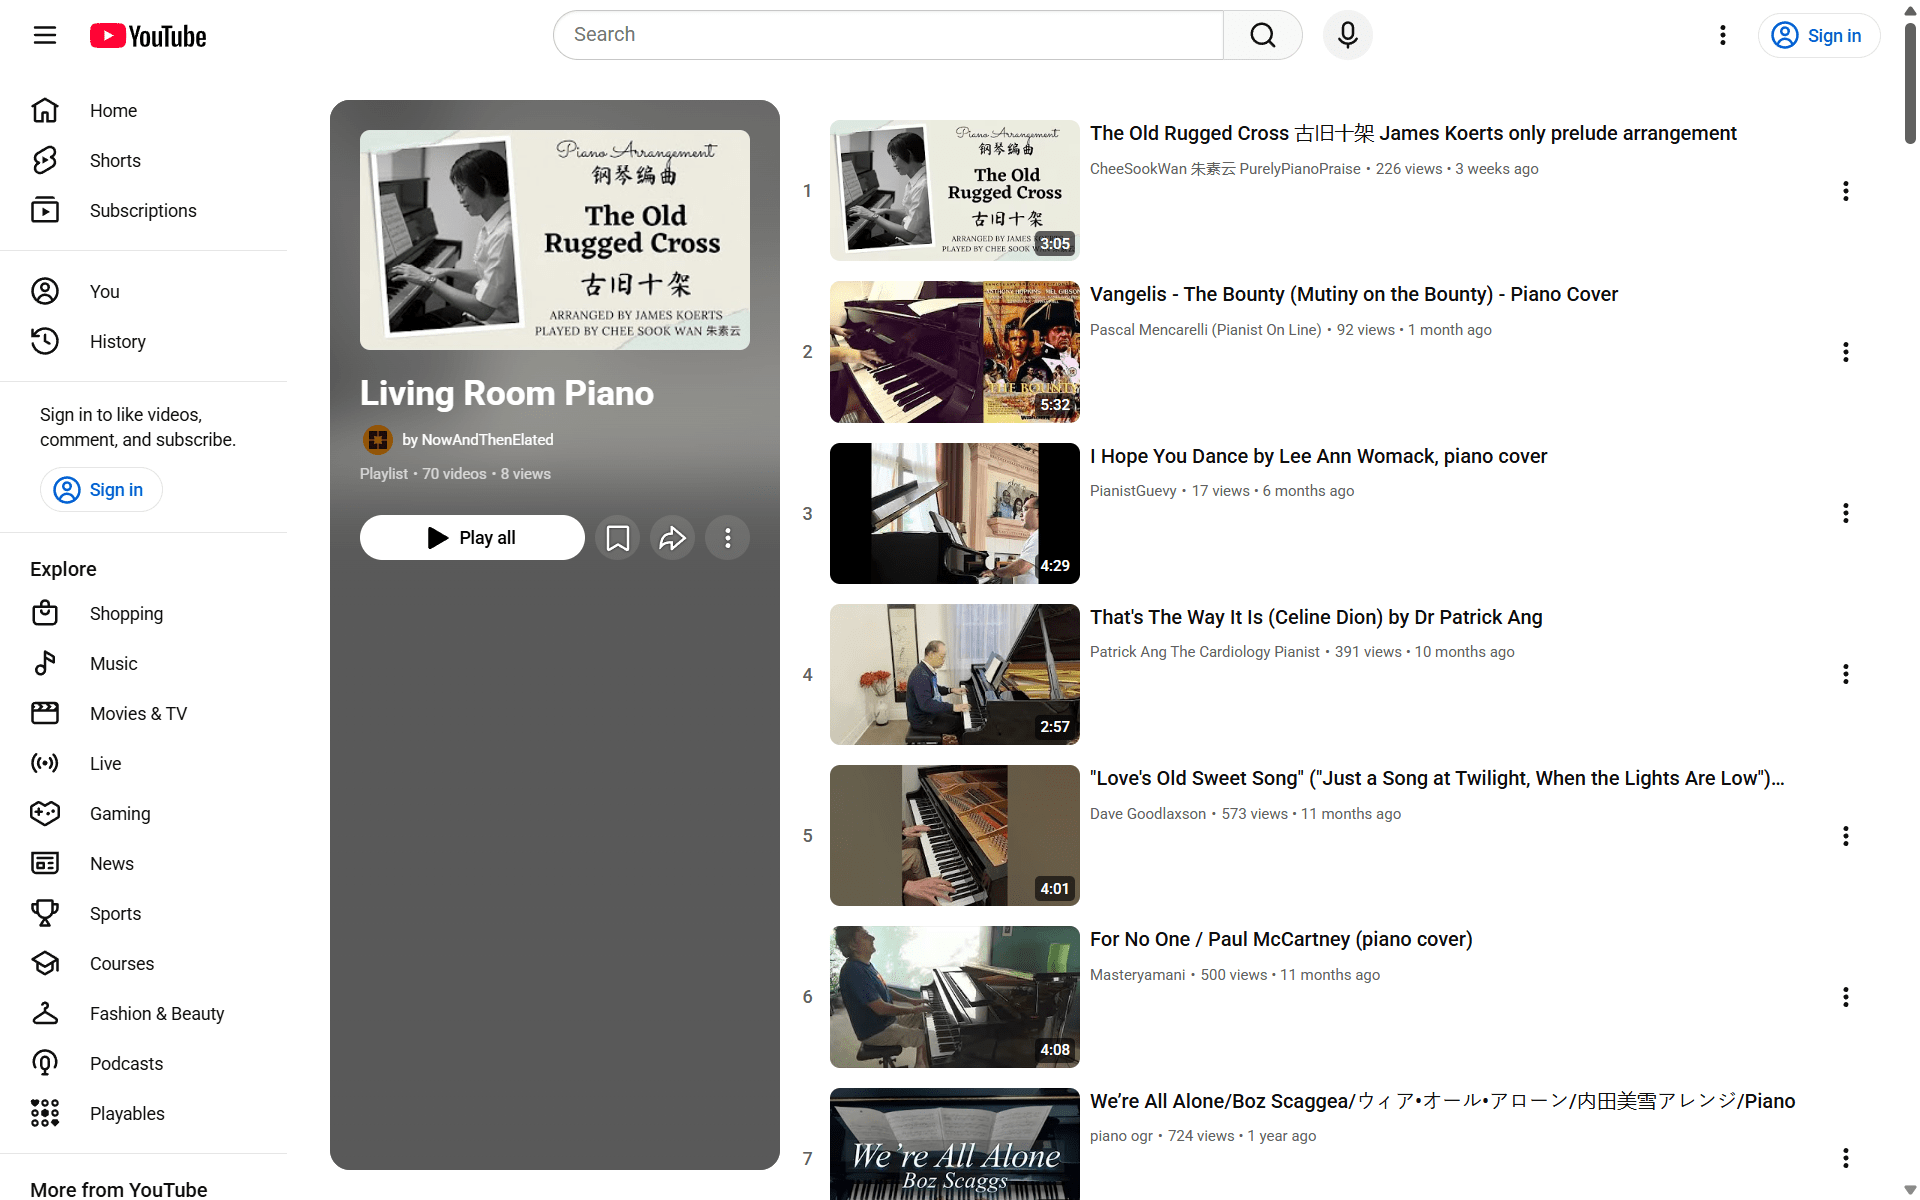
Task: Share the Living Room Piano playlist
Action: (673, 538)
